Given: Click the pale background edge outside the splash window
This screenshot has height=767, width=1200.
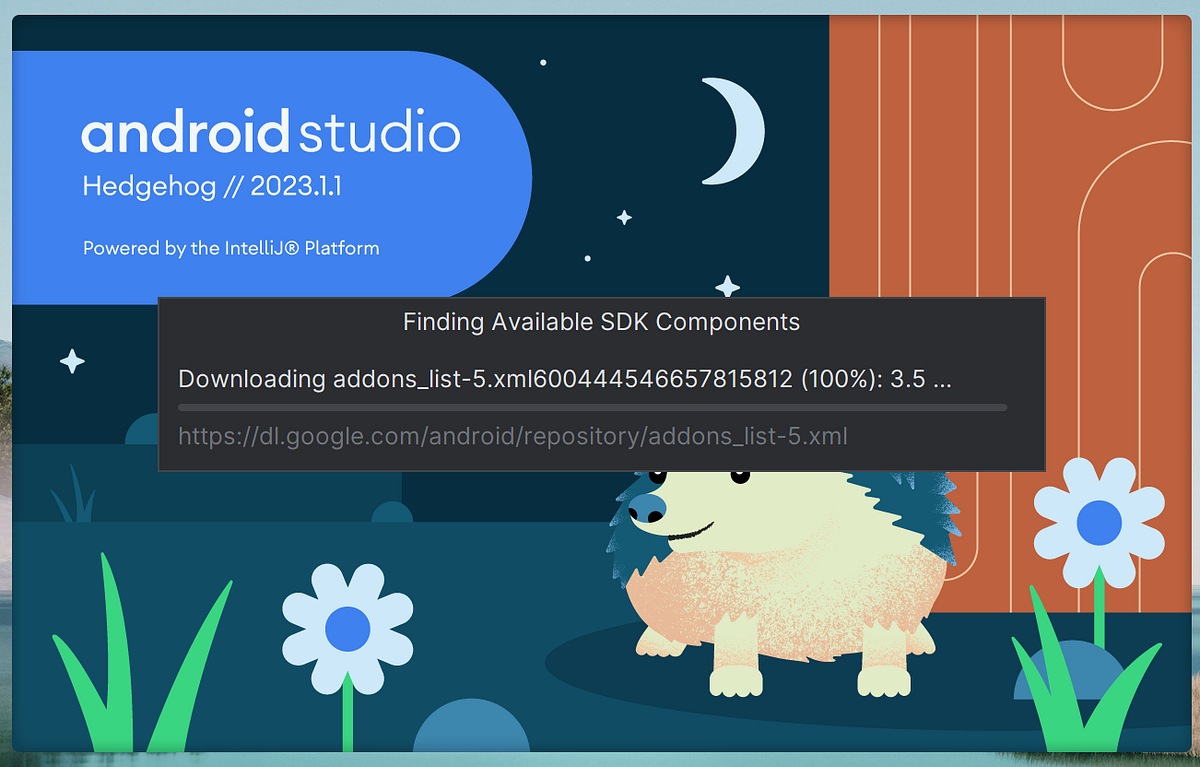Looking at the screenshot, I should [x=600, y=5].
